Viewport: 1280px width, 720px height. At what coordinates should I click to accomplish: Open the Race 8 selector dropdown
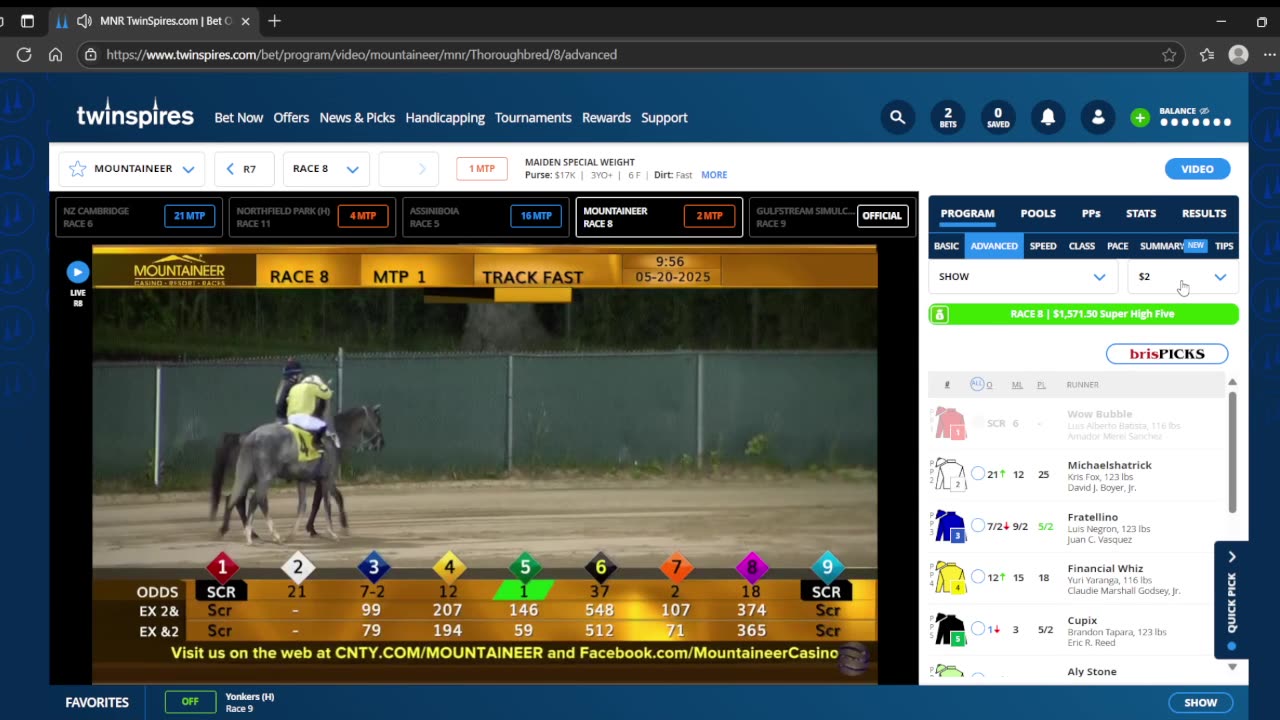click(326, 169)
